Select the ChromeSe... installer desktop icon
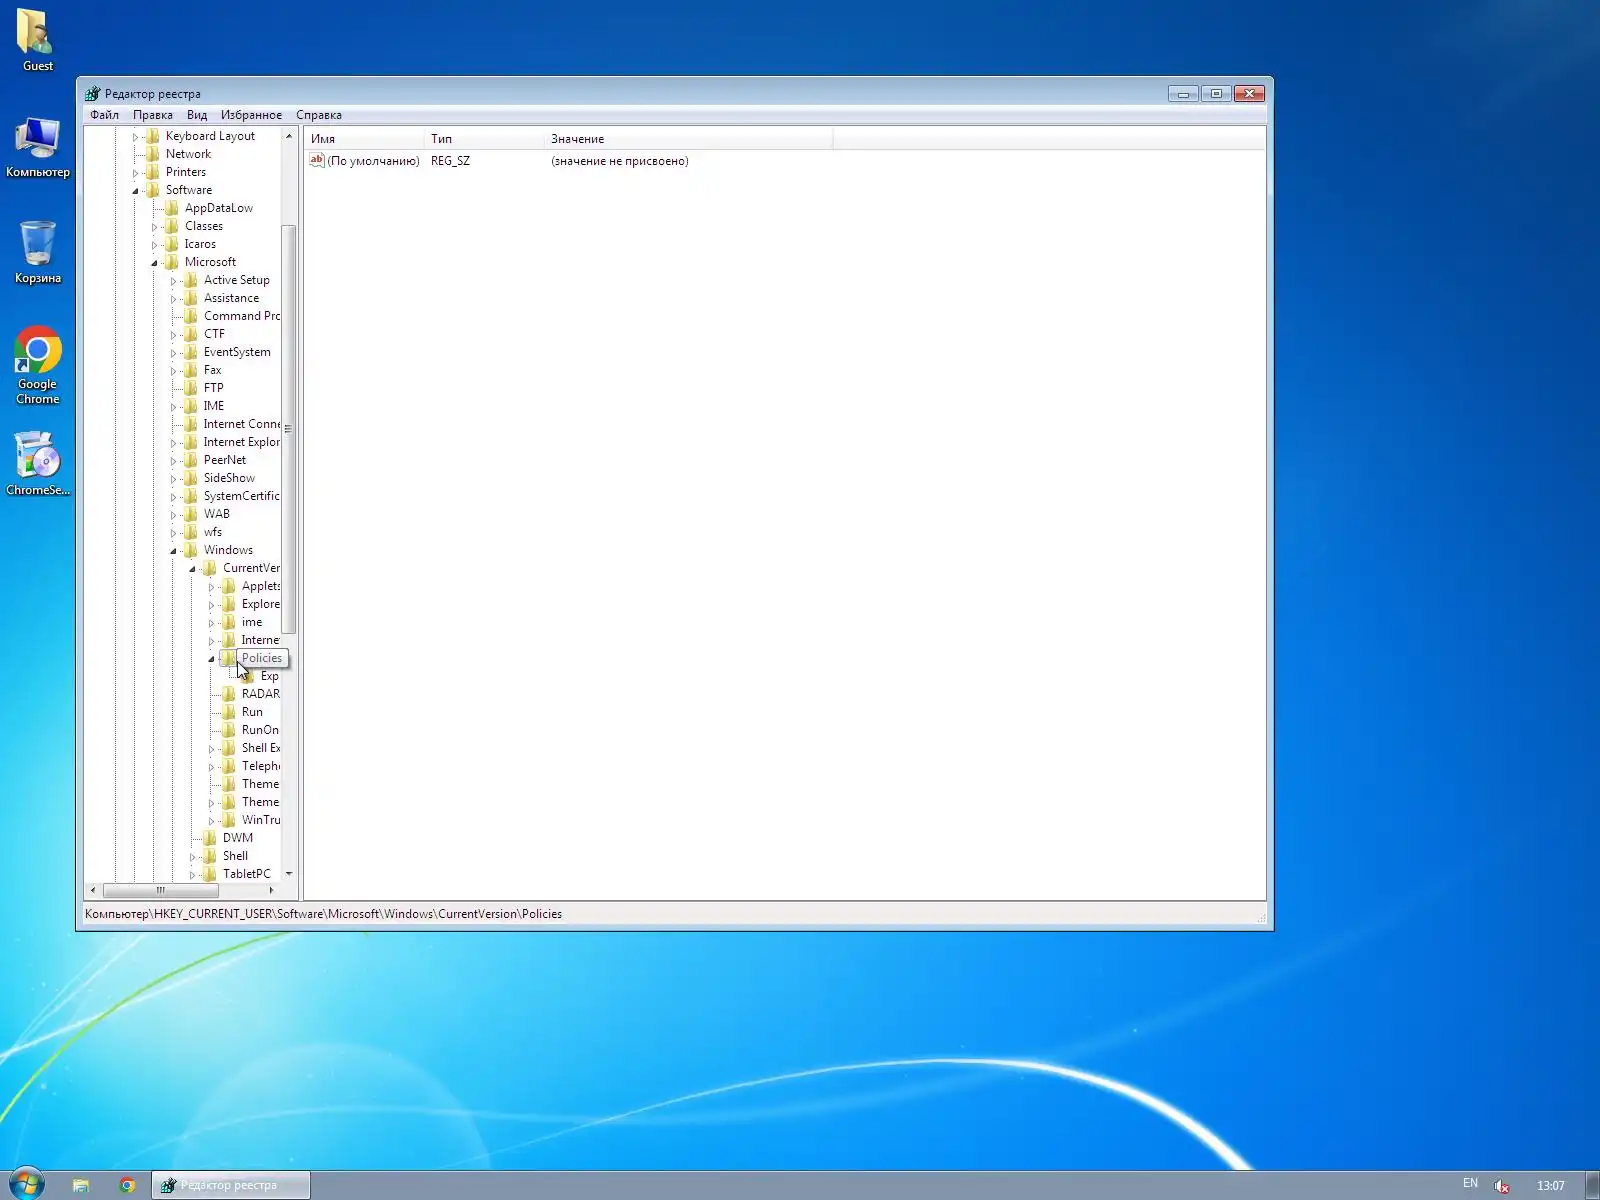This screenshot has width=1600, height=1200. tap(38, 463)
